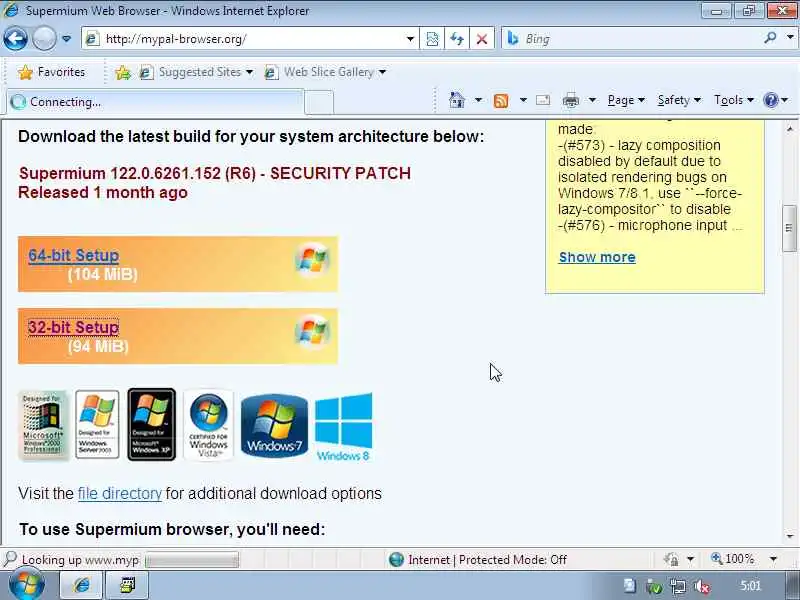Open the file directory link

[119, 493]
